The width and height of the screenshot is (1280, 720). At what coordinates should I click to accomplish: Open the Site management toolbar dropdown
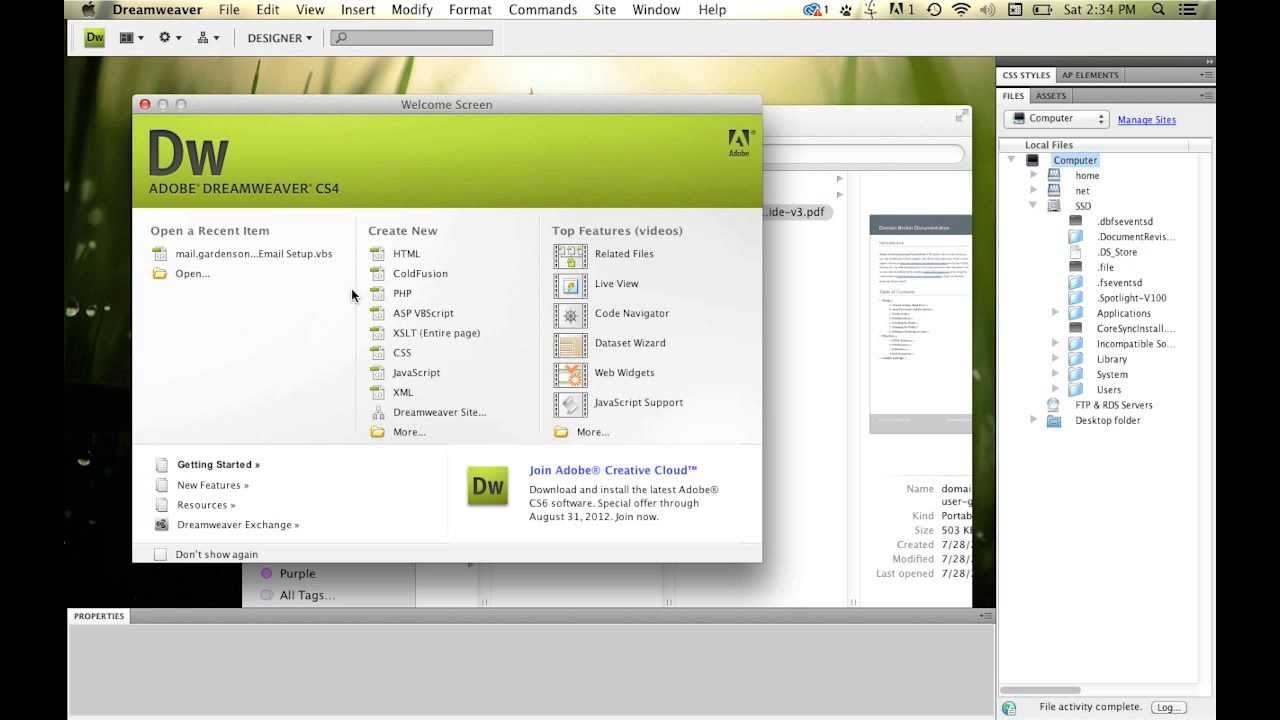click(x=208, y=38)
